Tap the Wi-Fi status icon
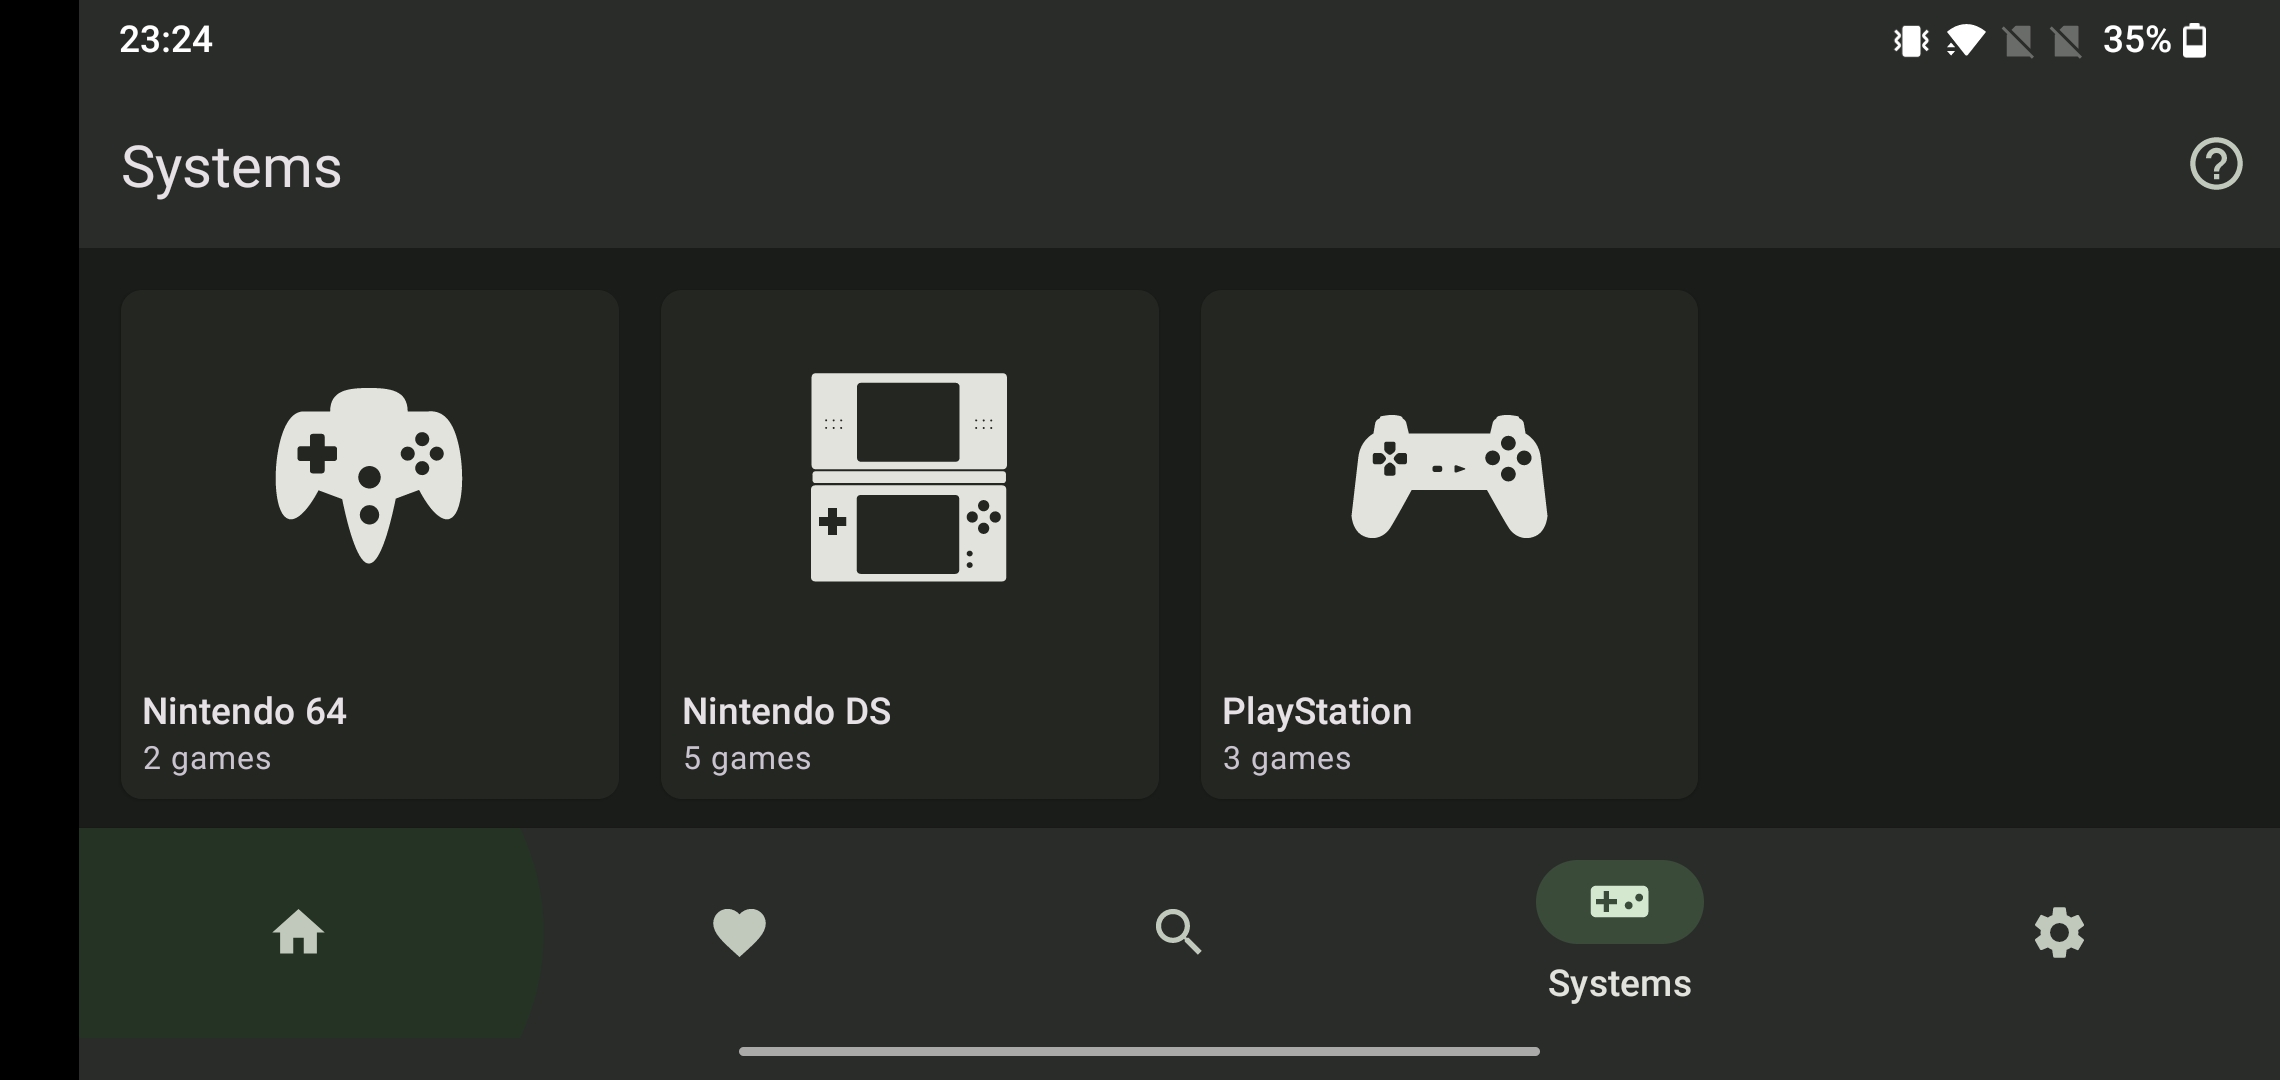Viewport: 2280px width, 1080px height. point(1966,40)
